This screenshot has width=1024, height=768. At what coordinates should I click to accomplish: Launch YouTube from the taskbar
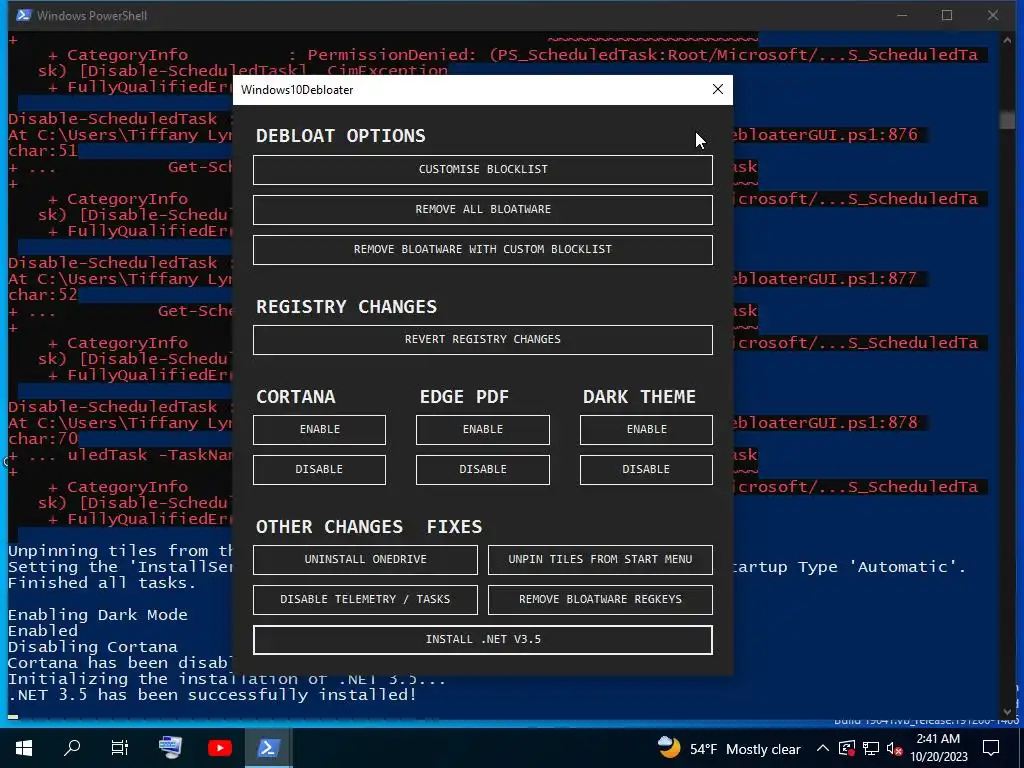pyautogui.click(x=219, y=748)
